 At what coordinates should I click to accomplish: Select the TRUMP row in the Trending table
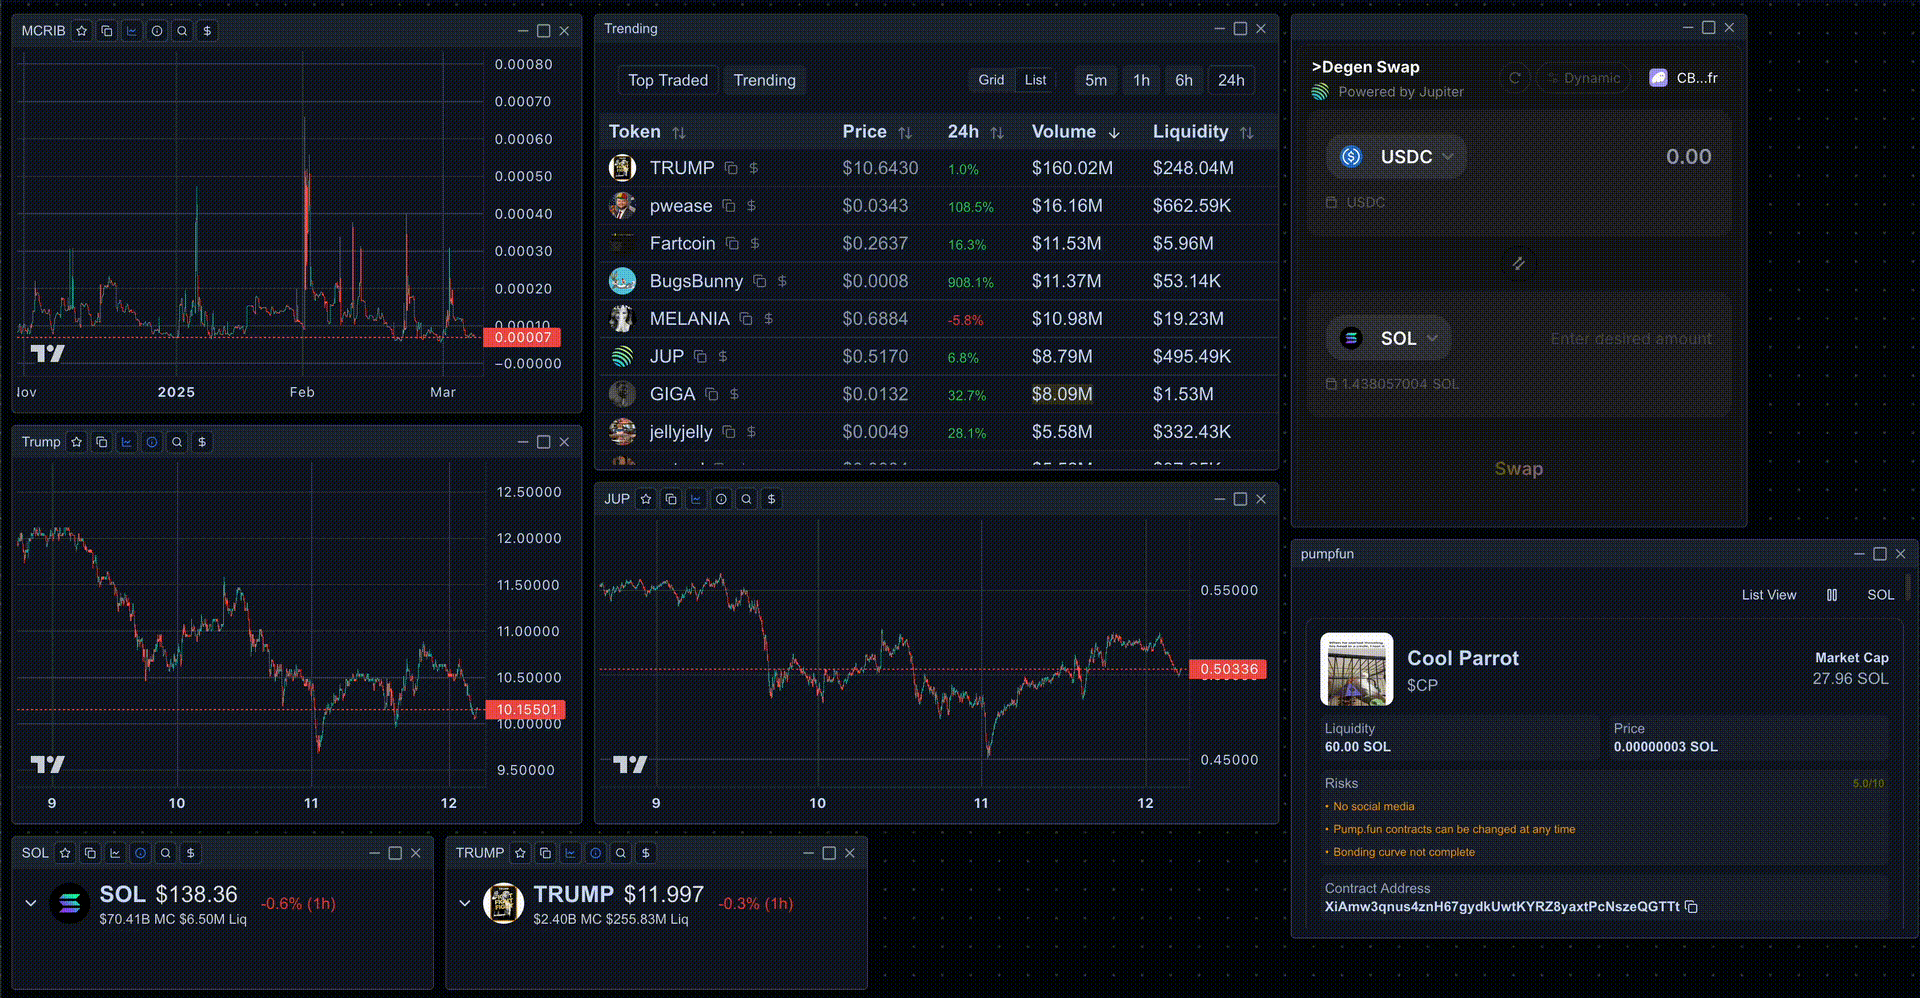(937, 168)
